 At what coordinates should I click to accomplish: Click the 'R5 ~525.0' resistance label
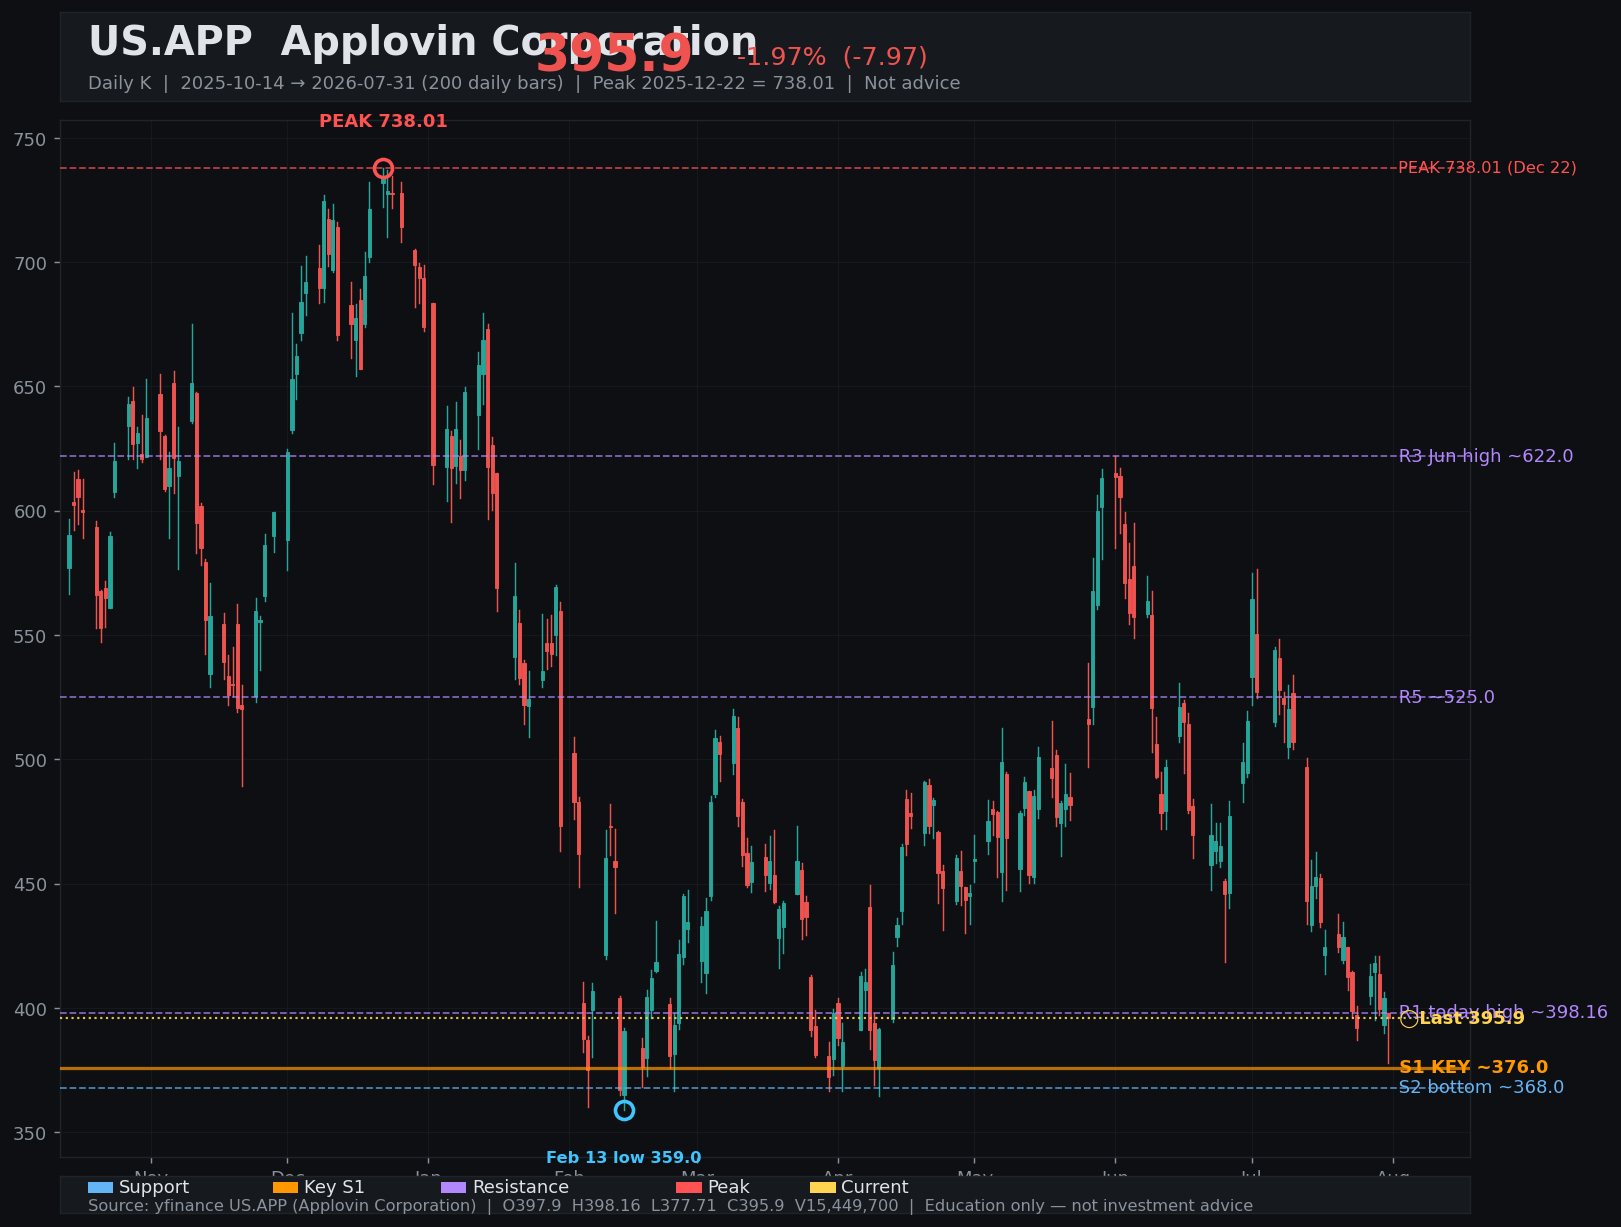(x=1447, y=697)
